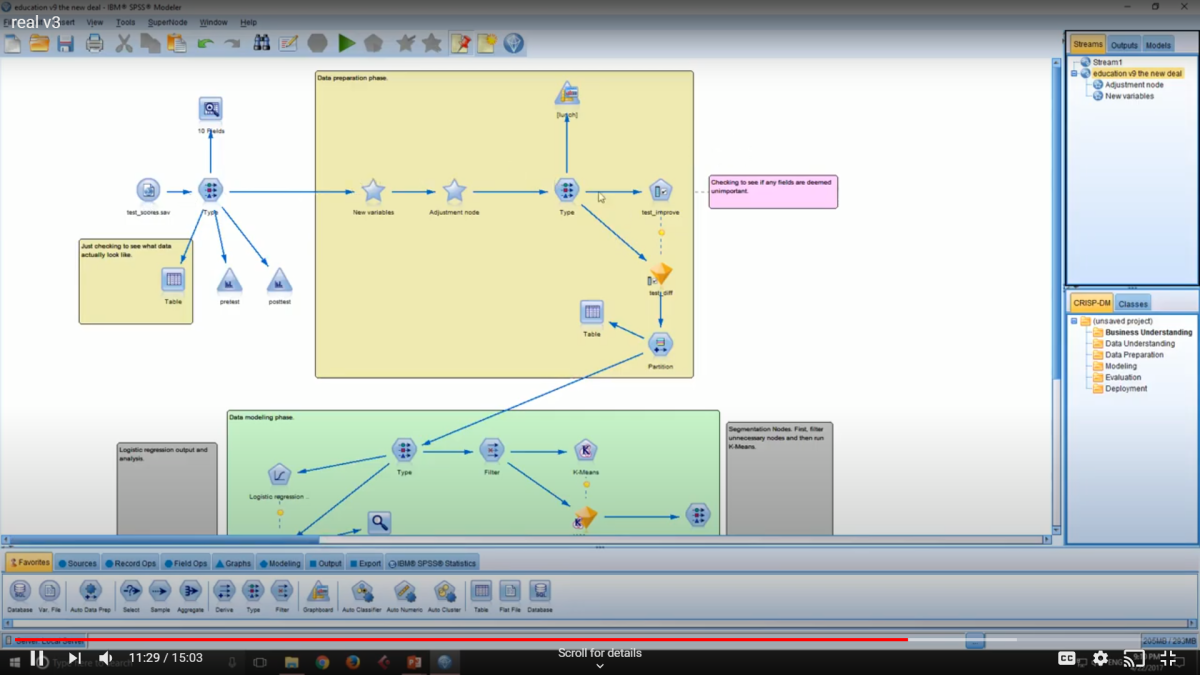Pick the Auto Cluster palette node
Image resolution: width=1200 pixels, height=675 pixels.
445,591
